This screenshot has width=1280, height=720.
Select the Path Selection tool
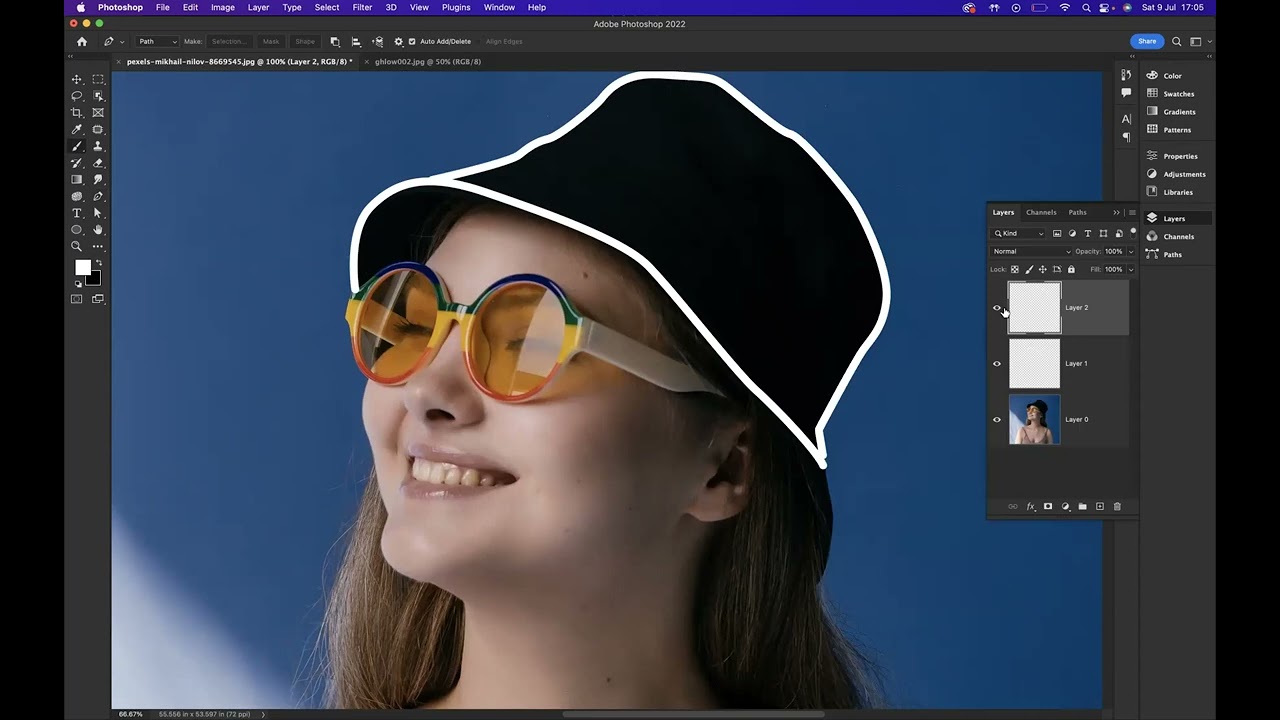tap(98, 213)
